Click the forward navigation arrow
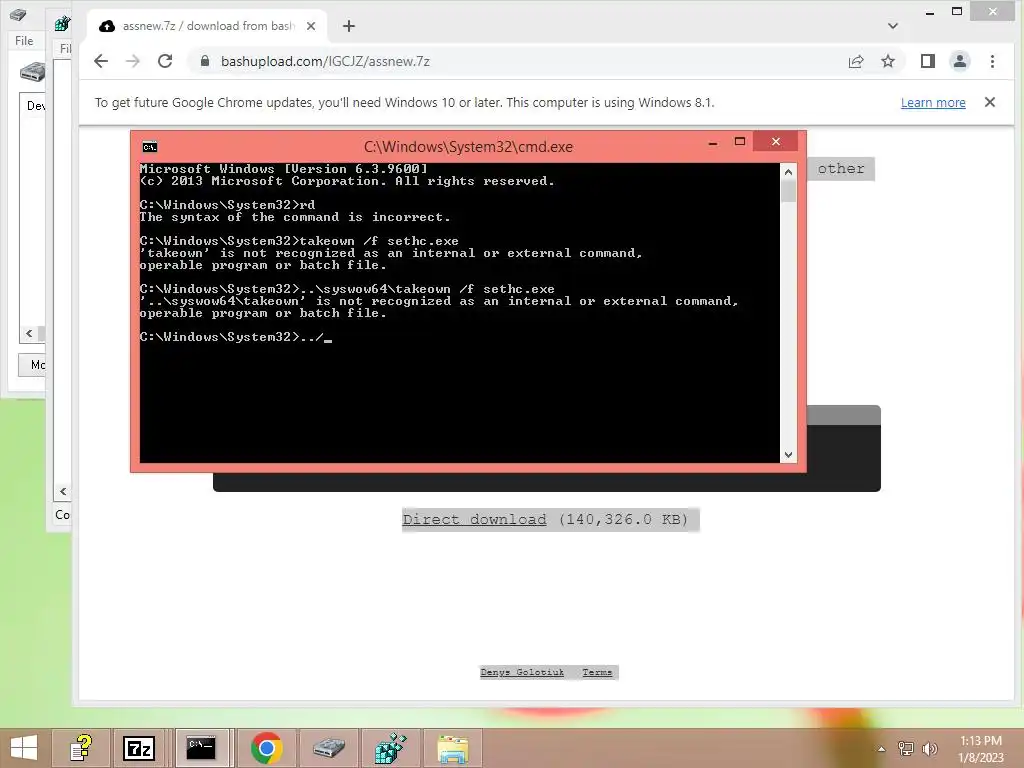This screenshot has height=768, width=1024. pyautogui.click(x=133, y=61)
